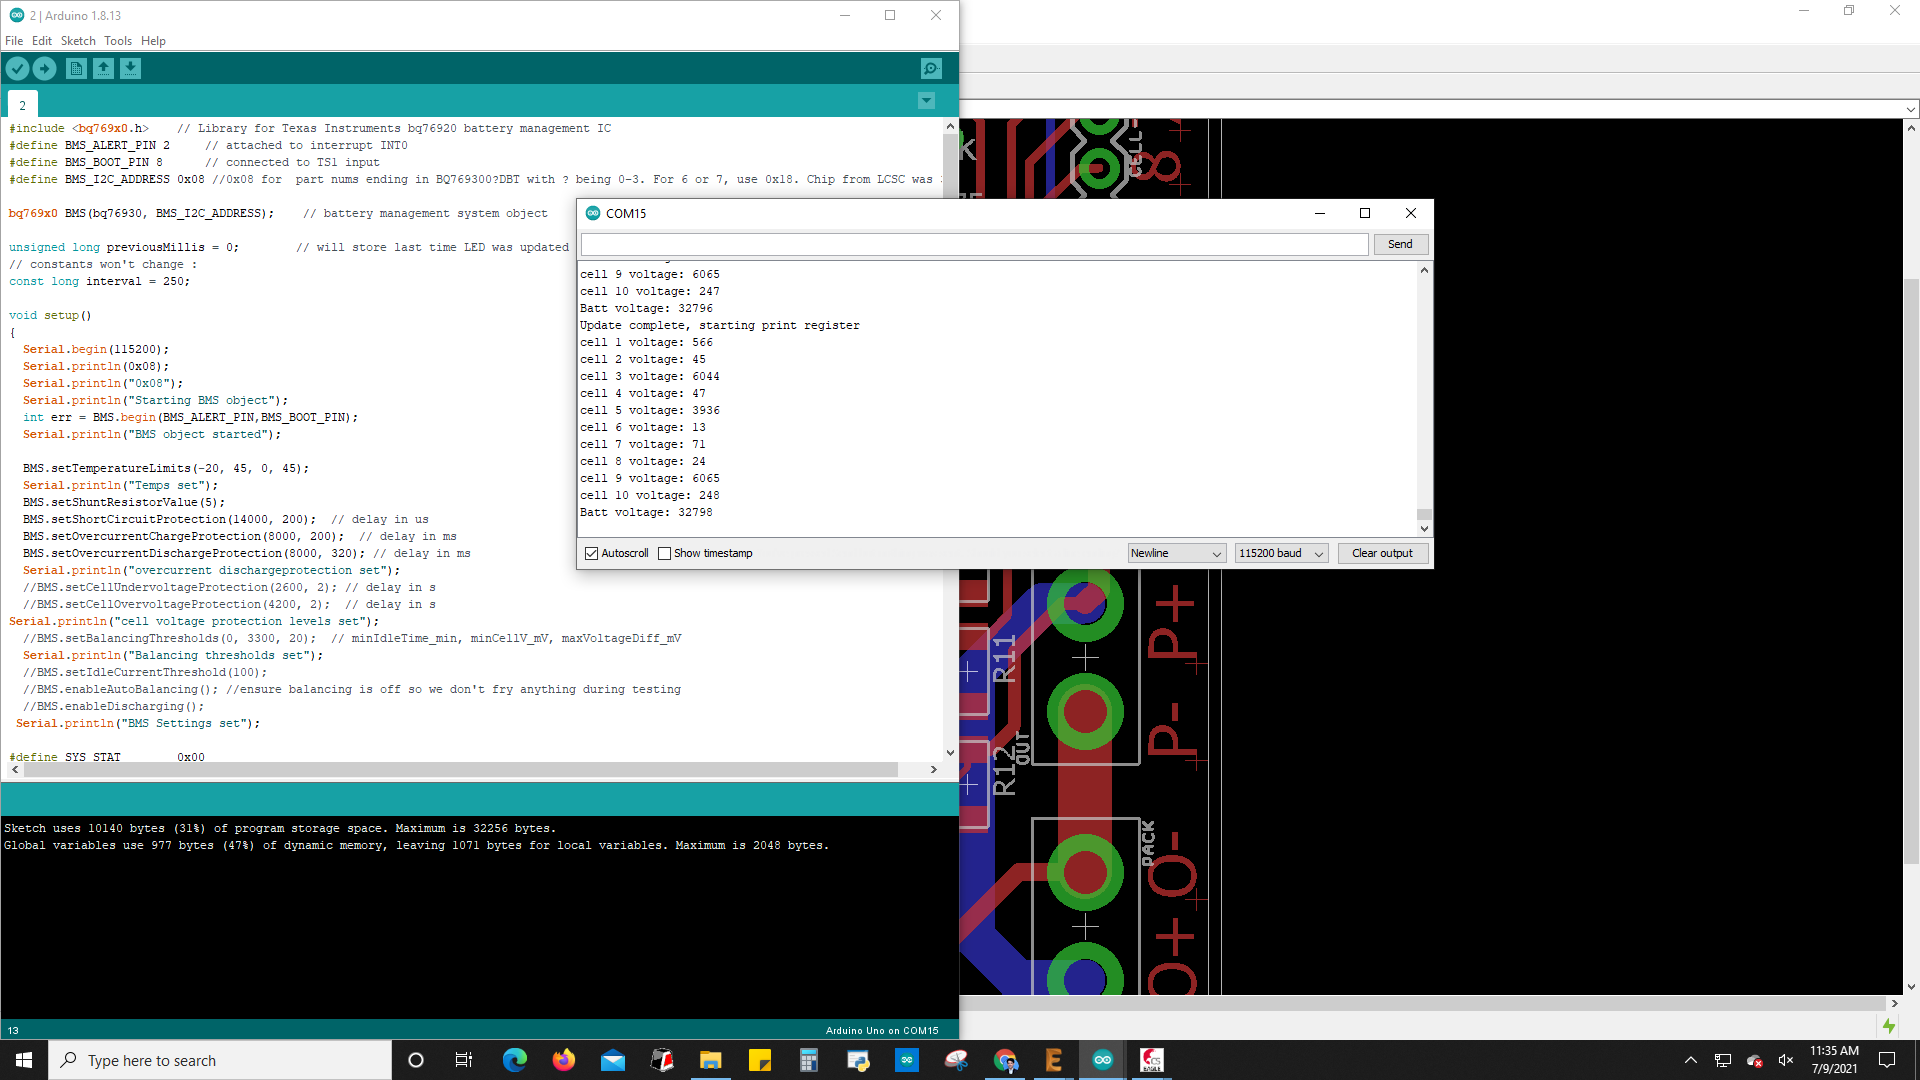Click the volume muted speaker tray icon
This screenshot has width=1920, height=1080.
(x=1785, y=1060)
